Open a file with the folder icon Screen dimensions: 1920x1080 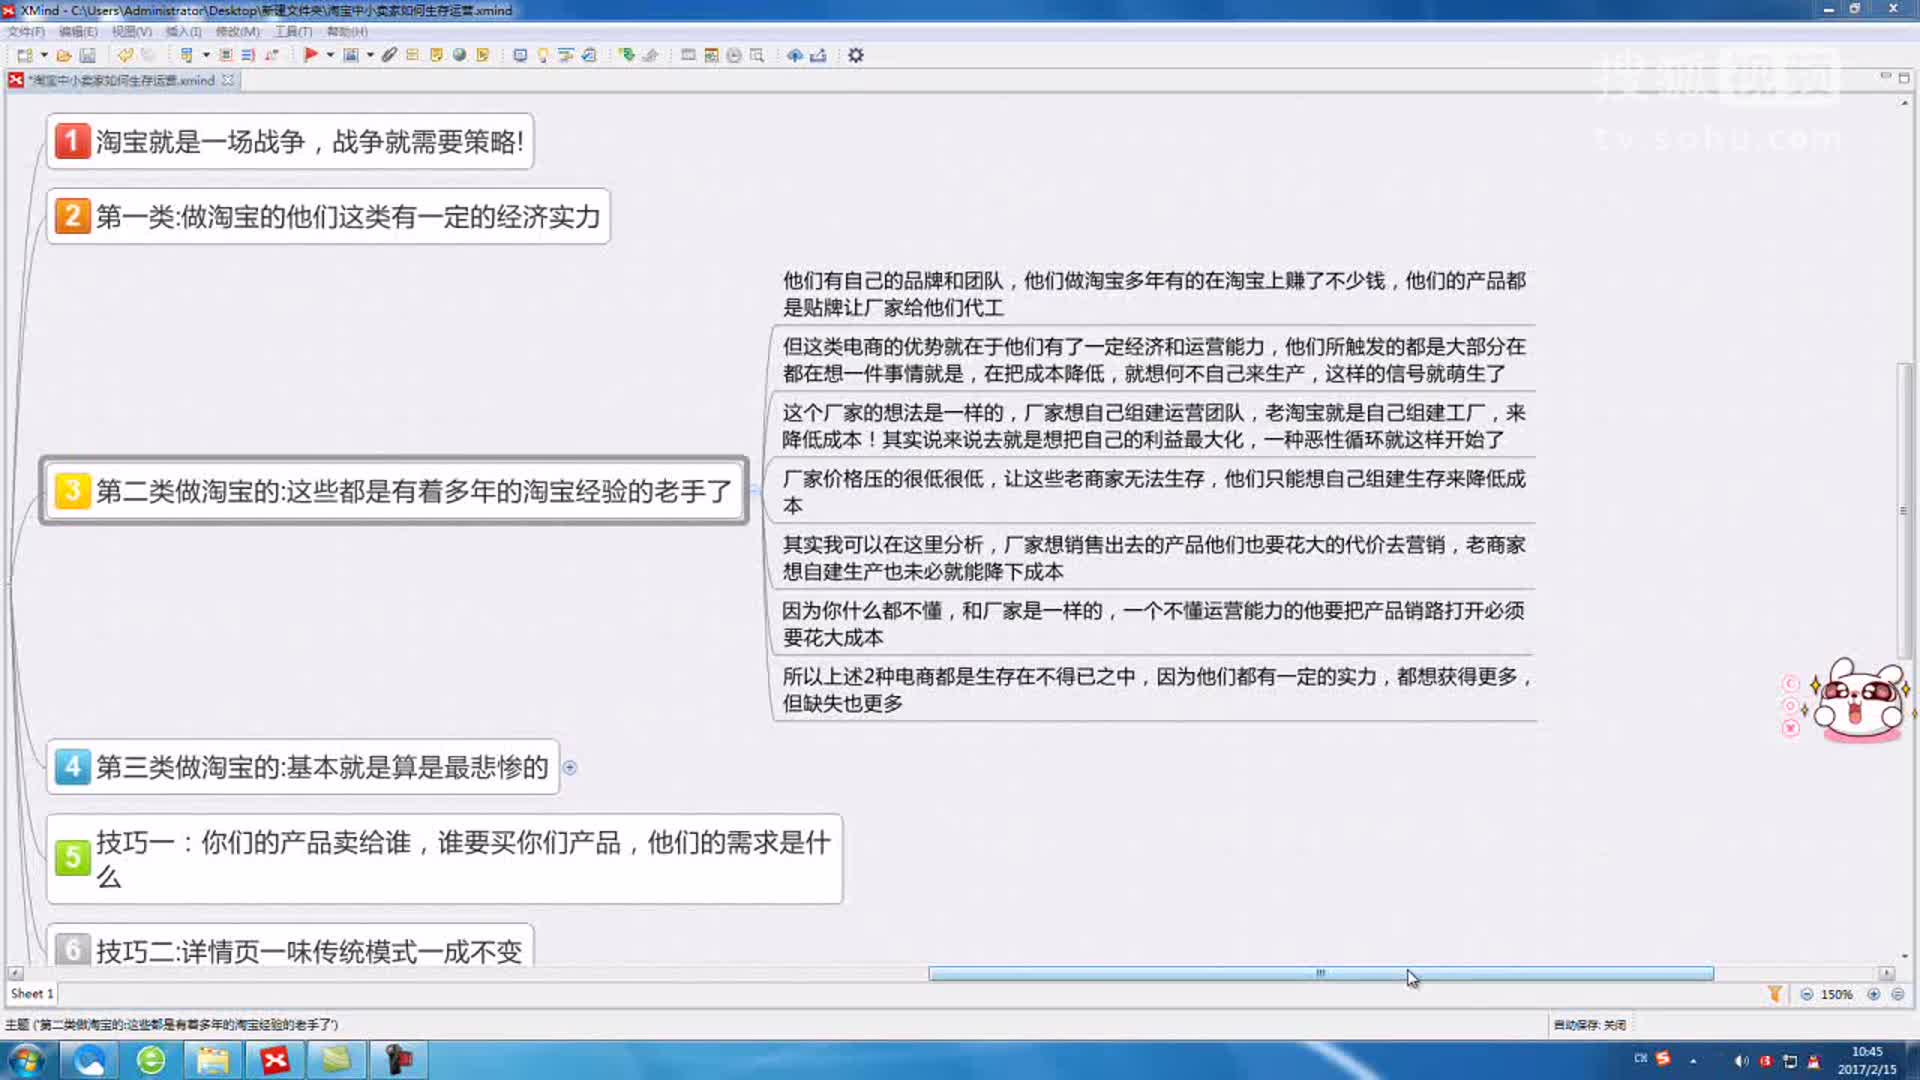[x=63, y=55]
